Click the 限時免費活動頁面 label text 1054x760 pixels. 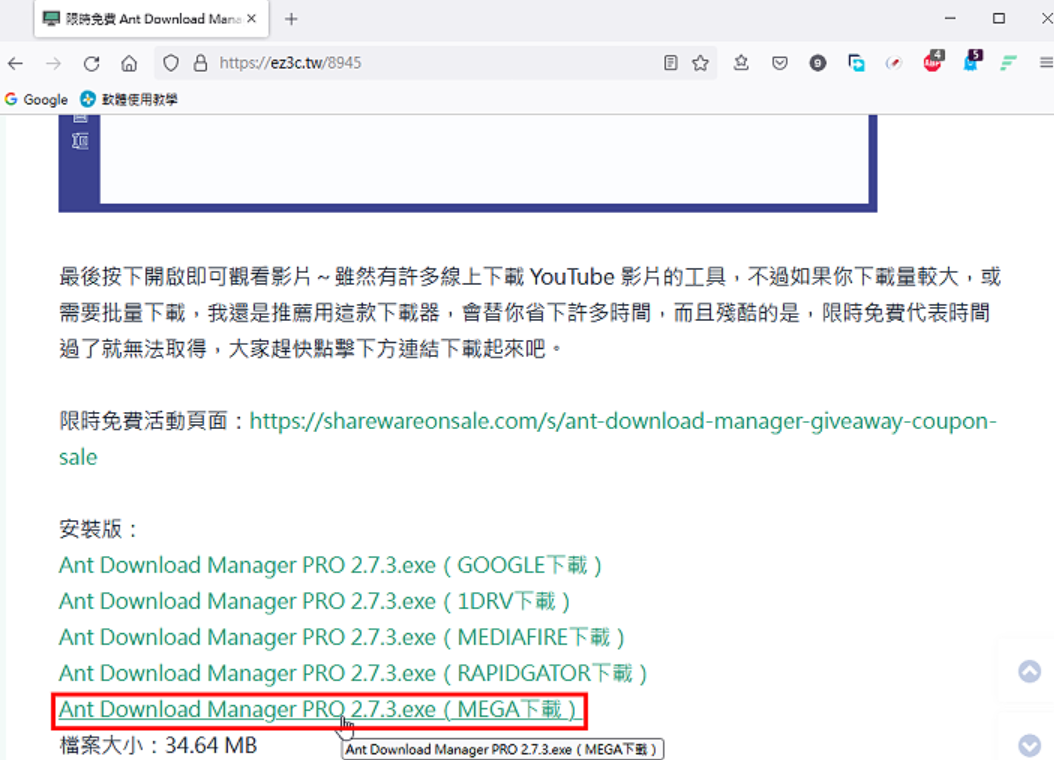pos(153,421)
